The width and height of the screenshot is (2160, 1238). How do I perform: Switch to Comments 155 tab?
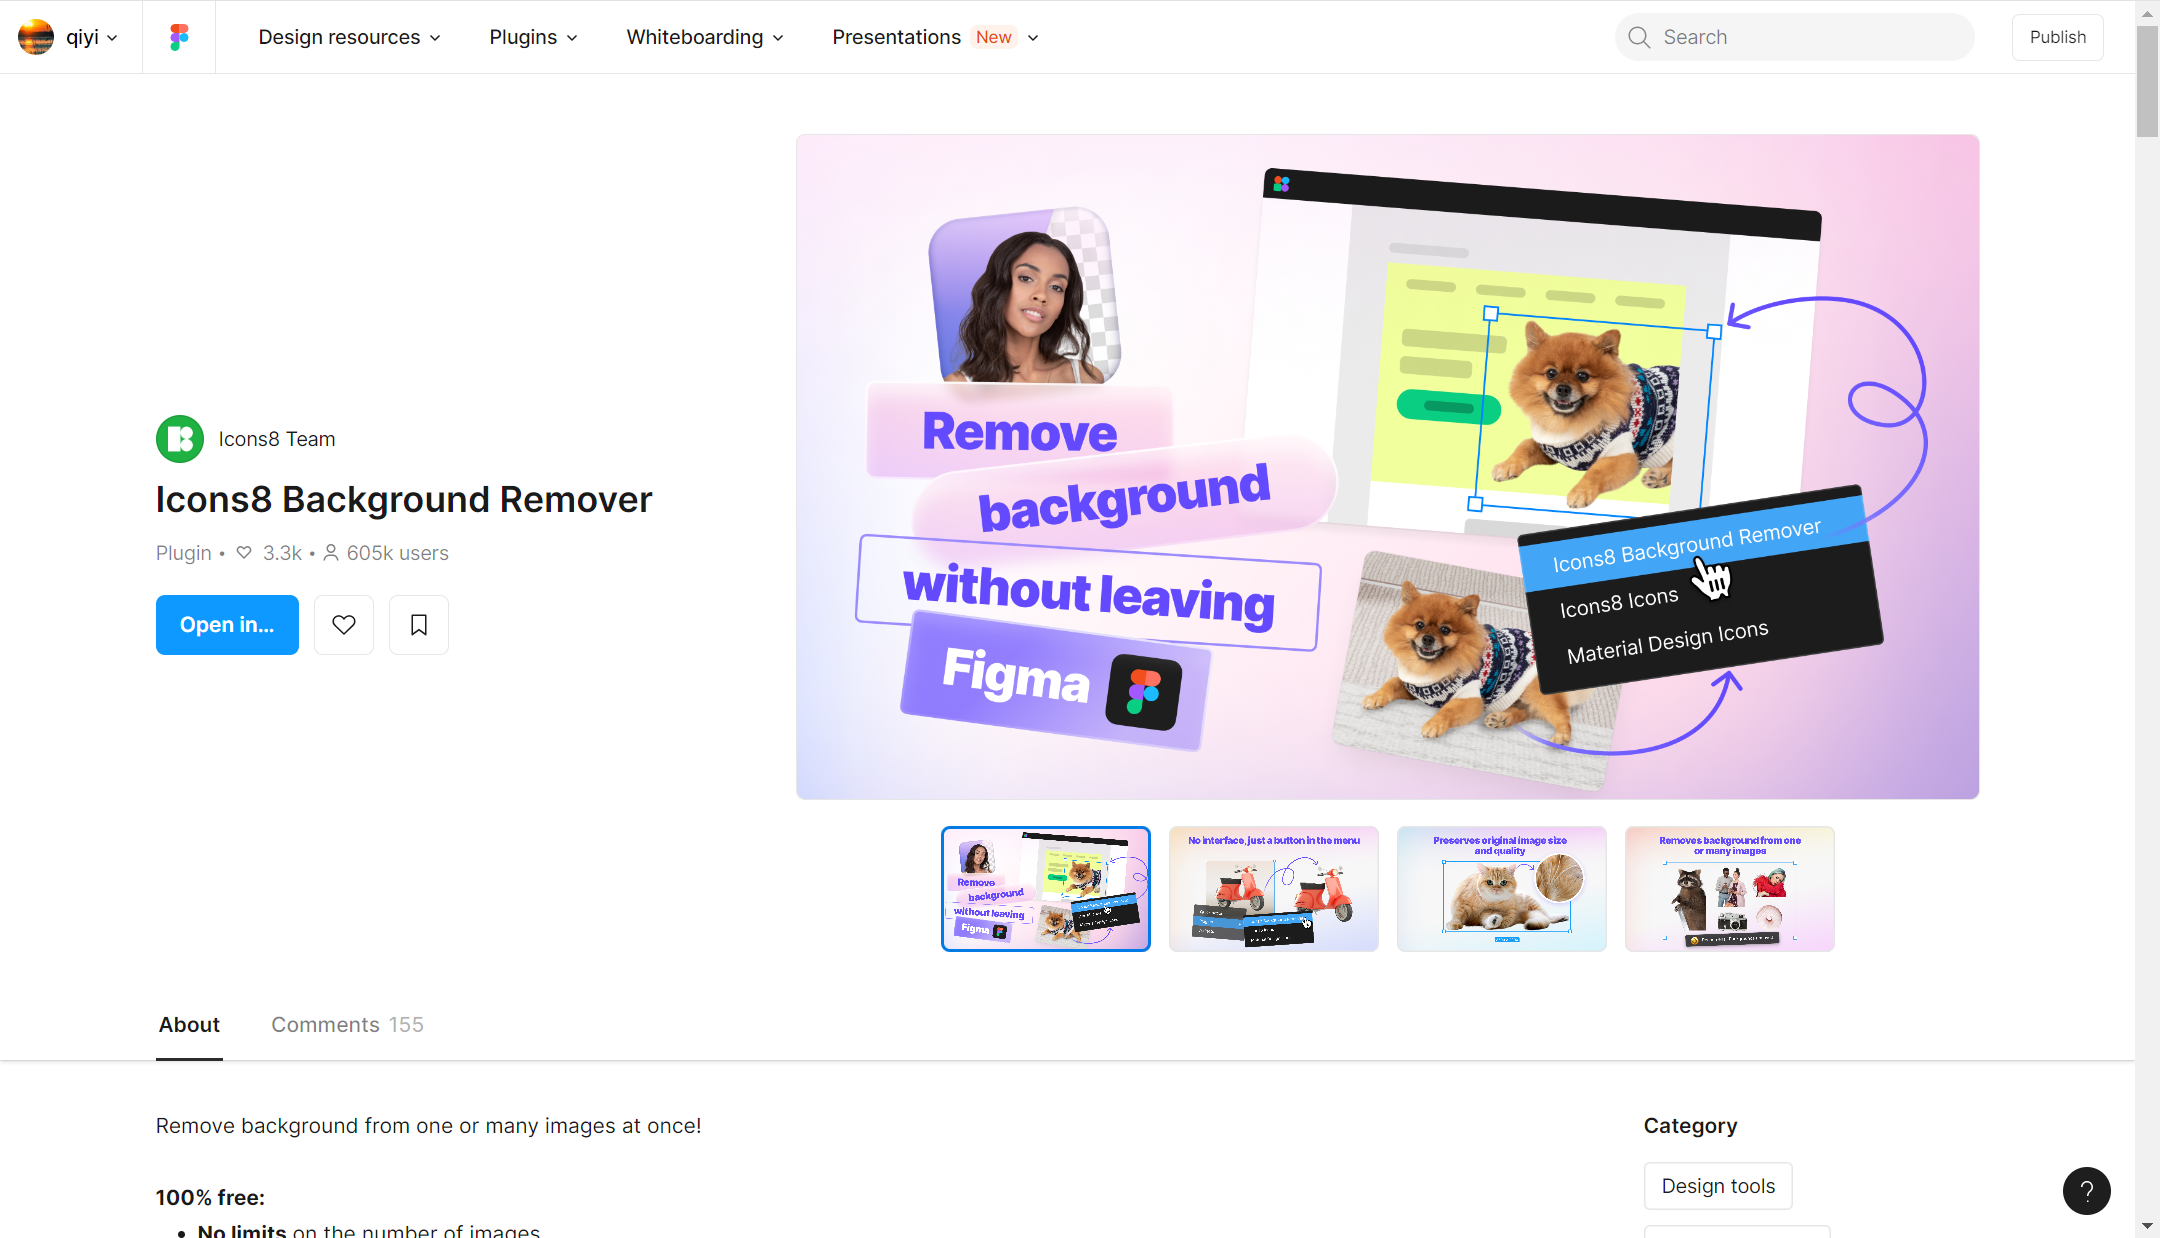click(x=347, y=1023)
